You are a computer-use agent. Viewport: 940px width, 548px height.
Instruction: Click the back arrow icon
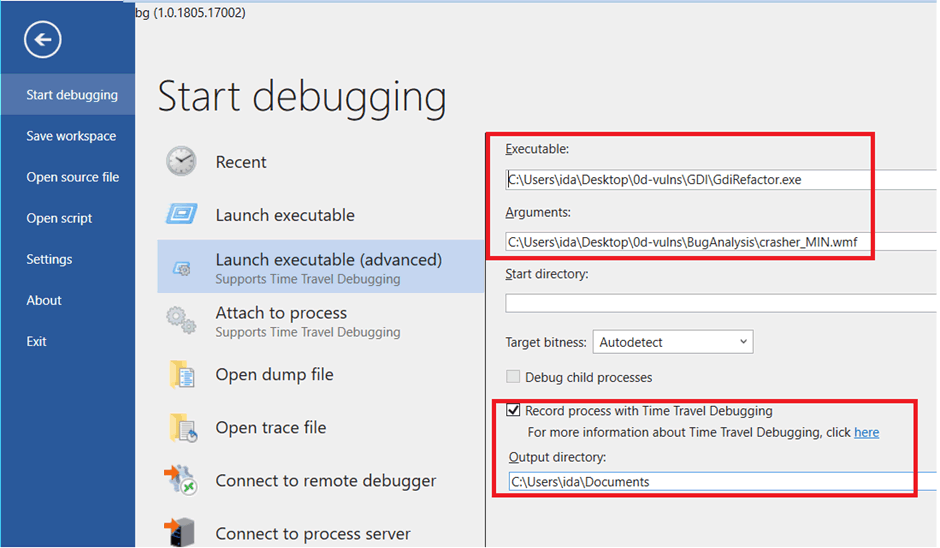pyautogui.click(x=44, y=40)
